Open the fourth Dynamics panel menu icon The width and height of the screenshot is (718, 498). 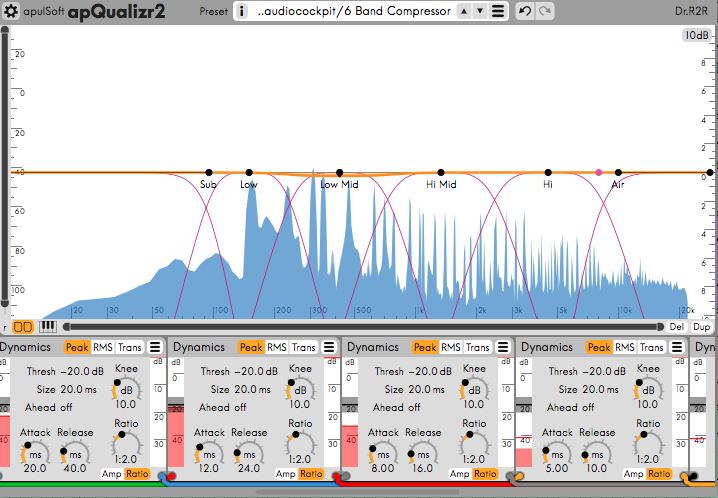677,347
